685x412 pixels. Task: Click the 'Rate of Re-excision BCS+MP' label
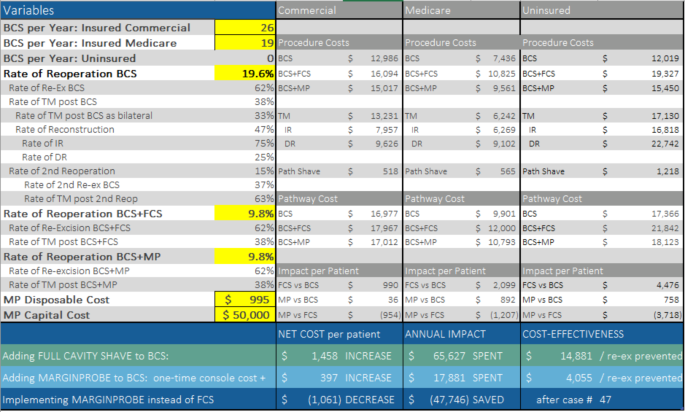click(x=69, y=271)
